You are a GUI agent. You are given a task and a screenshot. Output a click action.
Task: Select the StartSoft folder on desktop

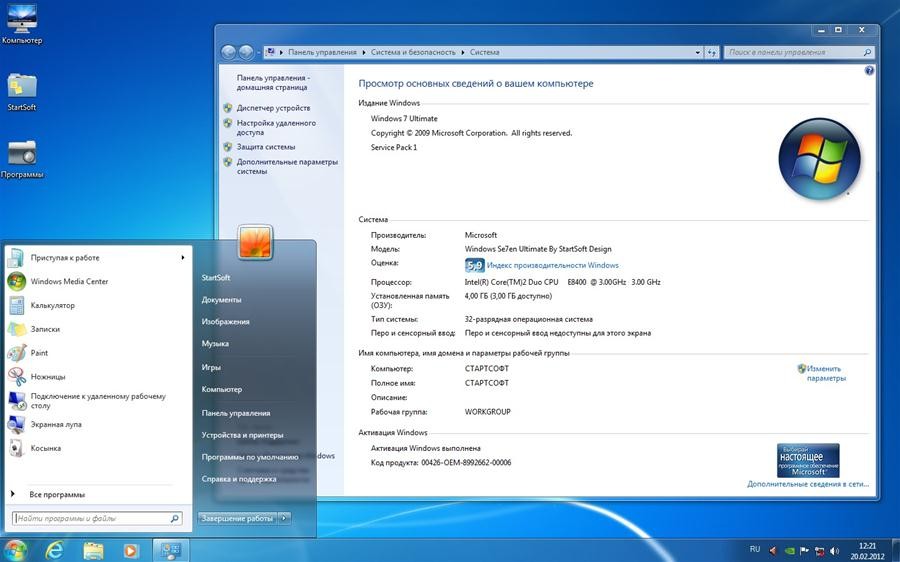[x=22, y=92]
